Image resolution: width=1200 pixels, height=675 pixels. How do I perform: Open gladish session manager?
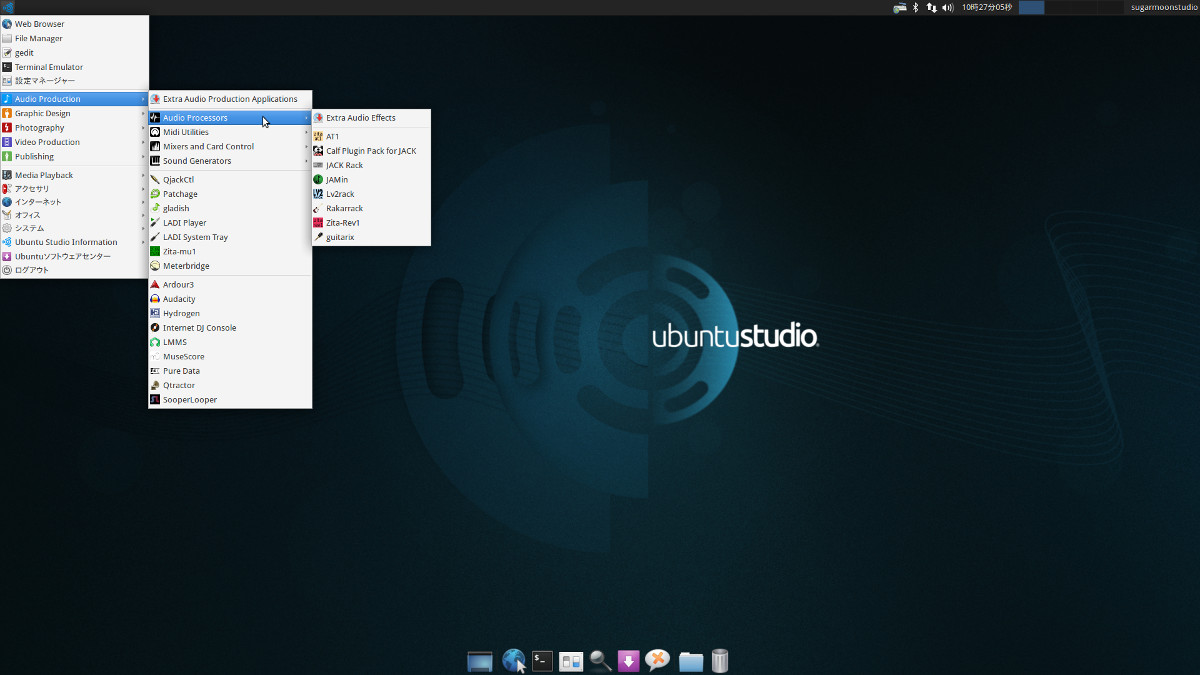click(x=230, y=208)
